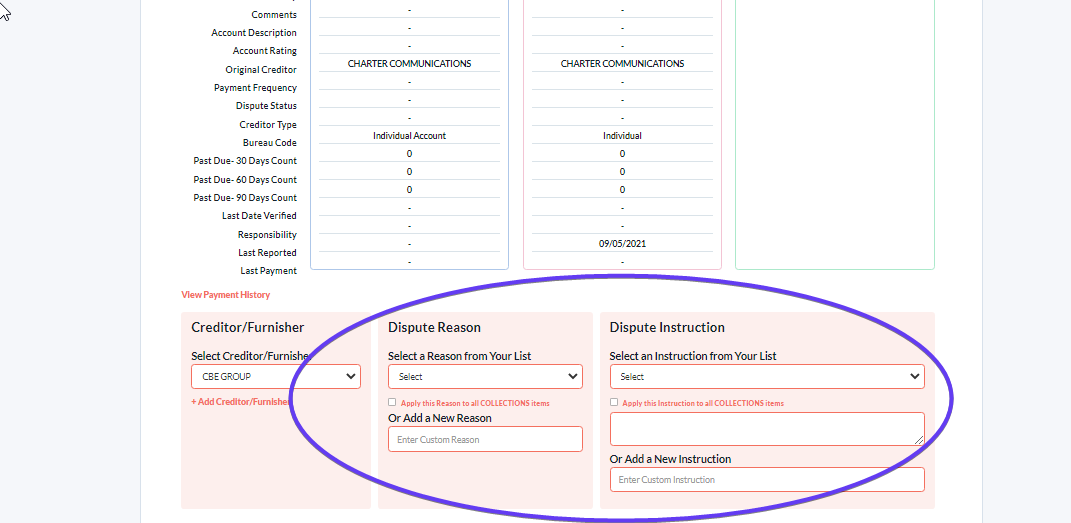The height and width of the screenshot is (523, 1071).
Task: Expand the CBE GROUP creditor dropdown
Action: (275, 376)
